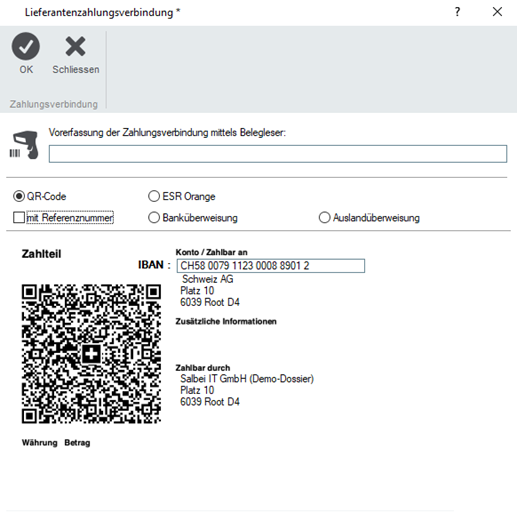This screenshot has width=517, height=513.
Task: Click the Währung label
Action: coord(39,443)
